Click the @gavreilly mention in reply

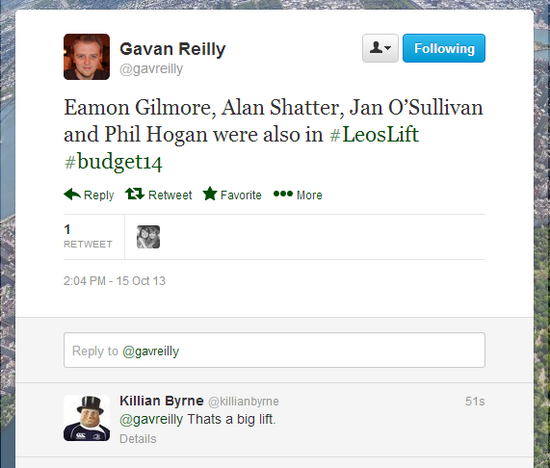(151, 420)
